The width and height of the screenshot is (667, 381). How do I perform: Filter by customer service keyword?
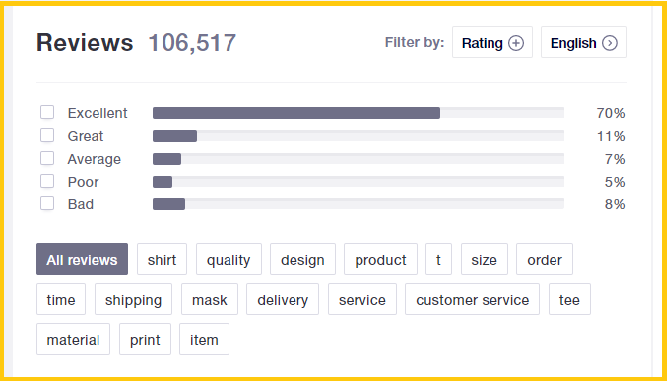(x=472, y=299)
